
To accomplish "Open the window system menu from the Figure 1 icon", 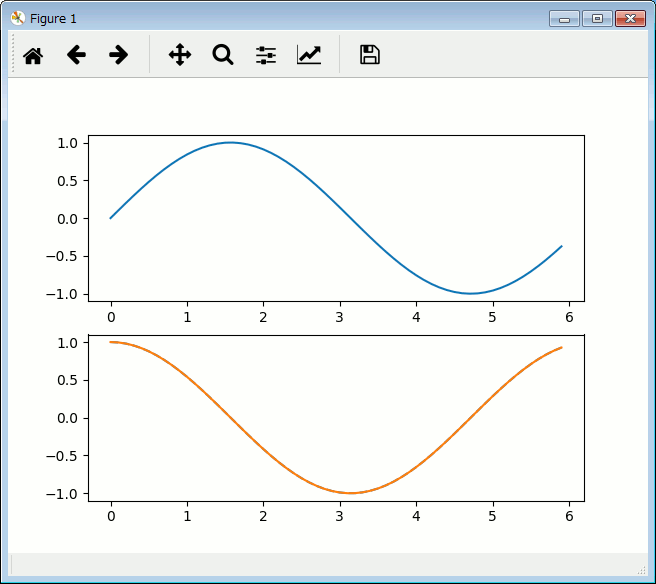I will [x=17, y=18].
